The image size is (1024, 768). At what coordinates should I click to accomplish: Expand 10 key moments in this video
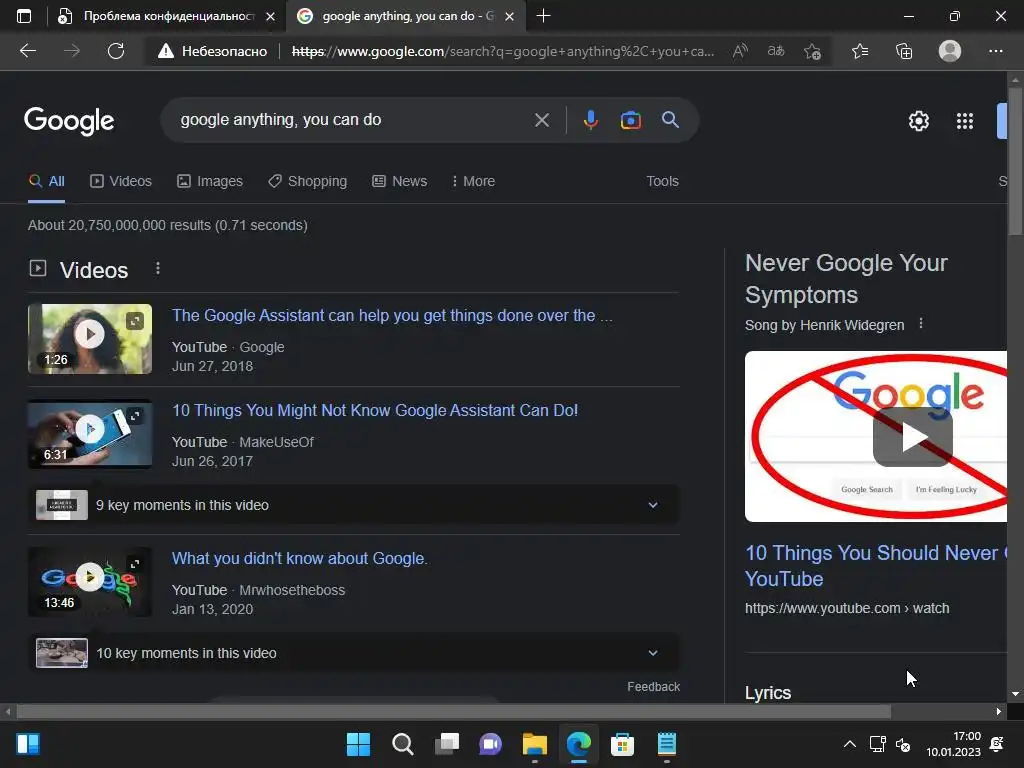coord(353,653)
